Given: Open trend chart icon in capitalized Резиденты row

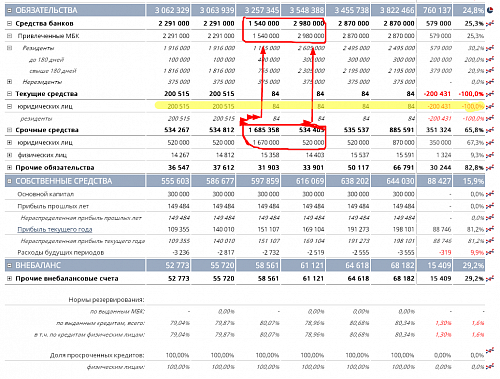Looking at the screenshot, I should point(490,48).
